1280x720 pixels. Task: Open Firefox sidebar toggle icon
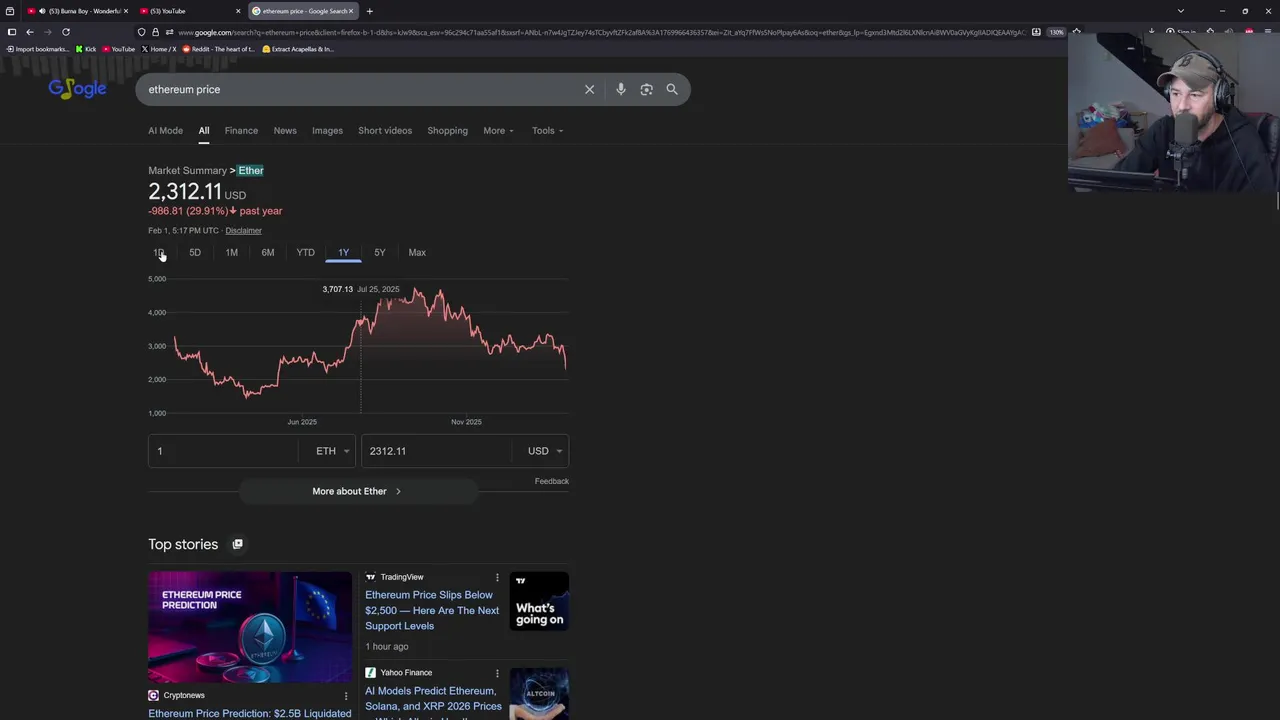coord(11,32)
